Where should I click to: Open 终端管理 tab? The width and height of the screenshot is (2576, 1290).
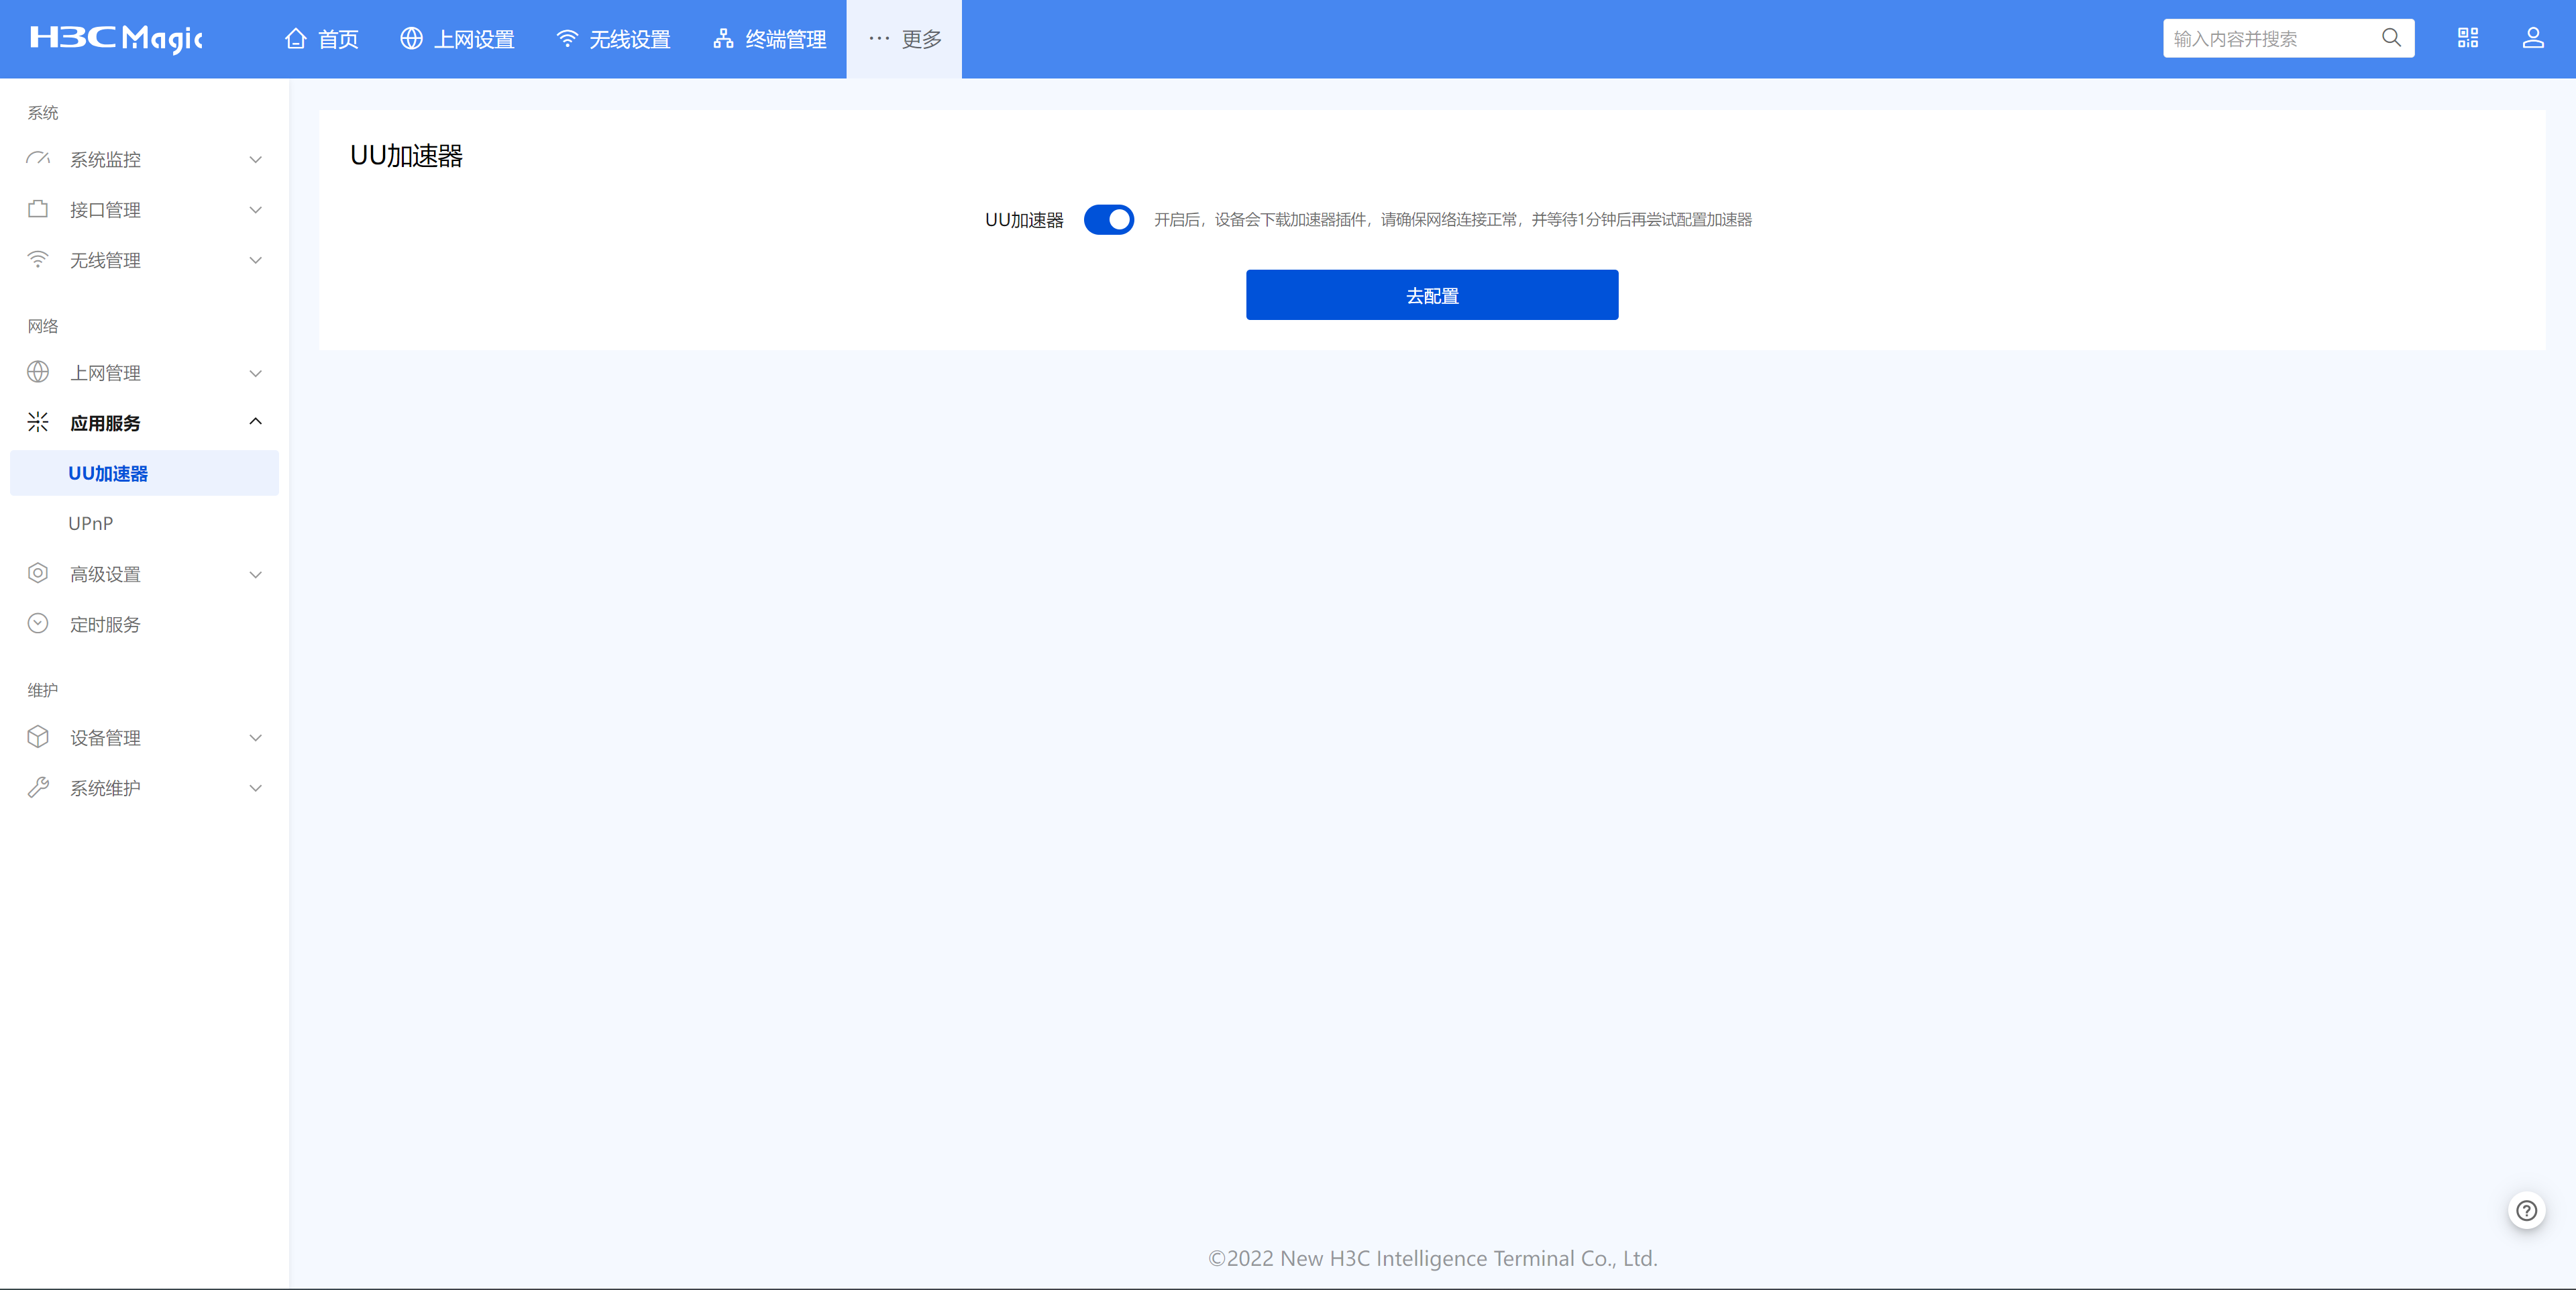770,39
